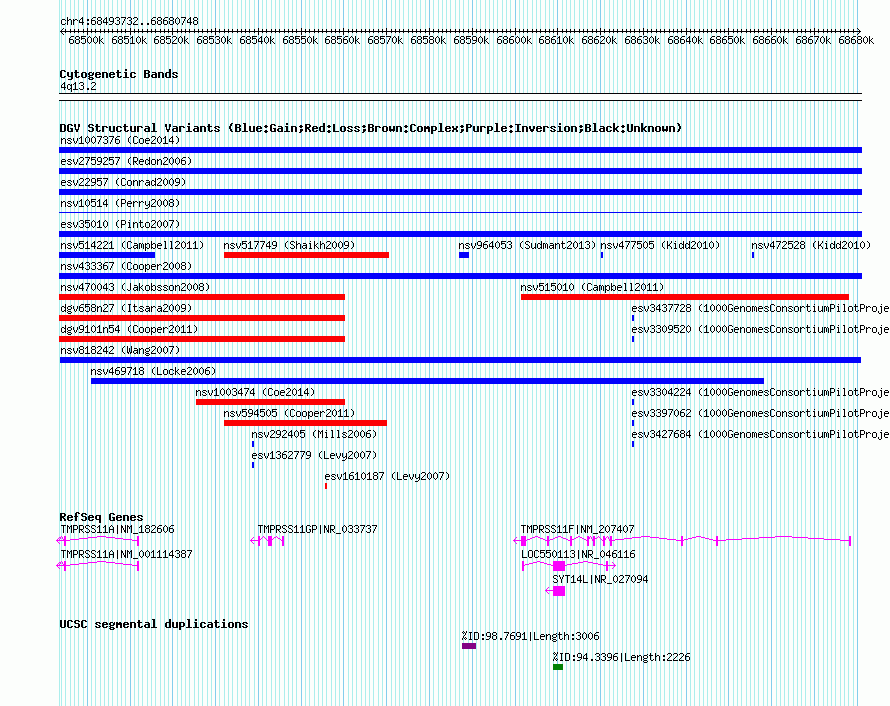Select the 68500k ruler tick label

86,40
